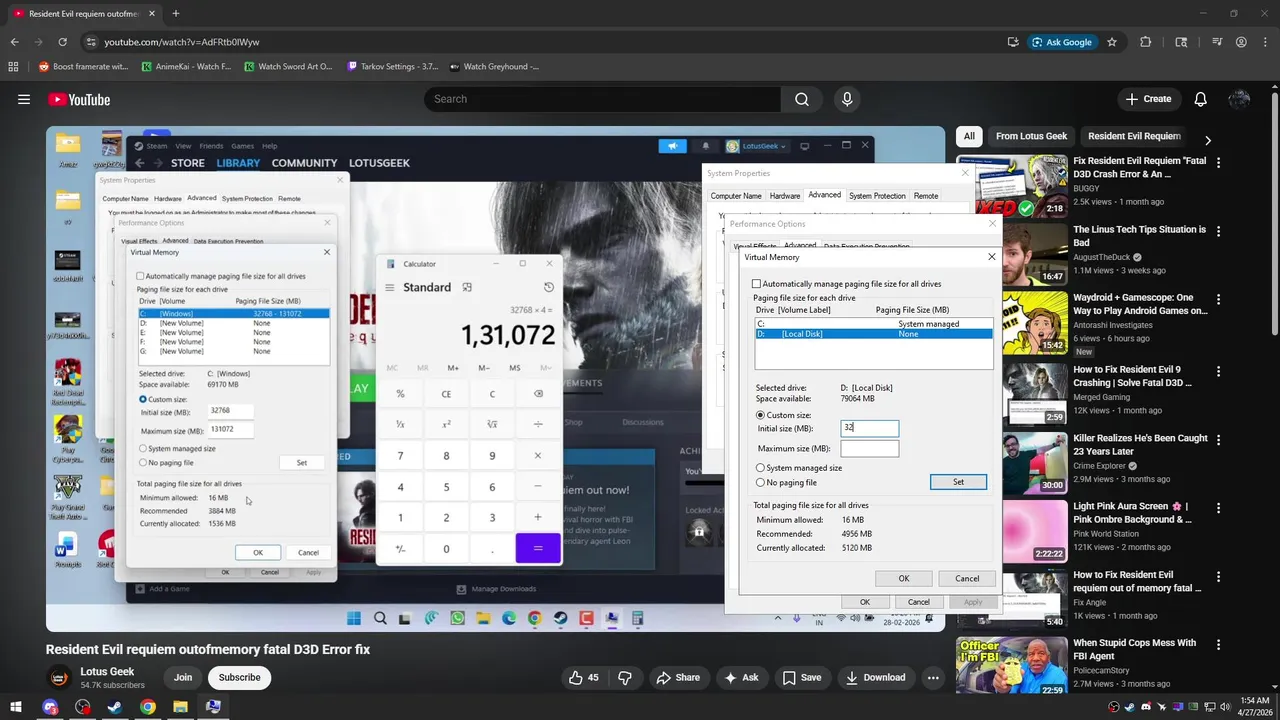Open the Chrome three-dot menu
Screen dimensions: 1280x720
1265,42
